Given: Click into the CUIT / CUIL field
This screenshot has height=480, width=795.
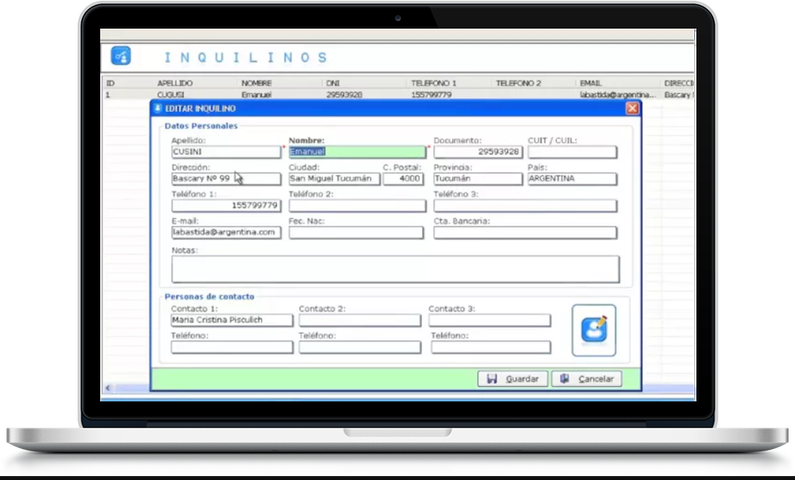Looking at the screenshot, I should (572, 152).
